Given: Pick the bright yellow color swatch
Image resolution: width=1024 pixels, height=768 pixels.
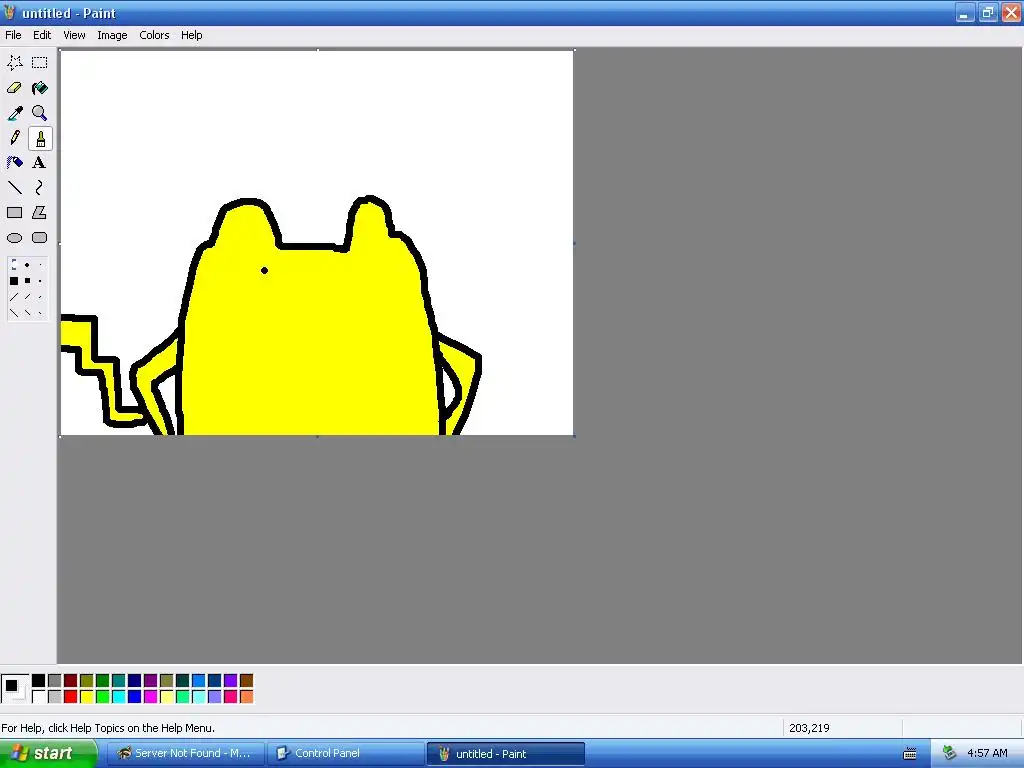Looking at the screenshot, I should [86, 697].
